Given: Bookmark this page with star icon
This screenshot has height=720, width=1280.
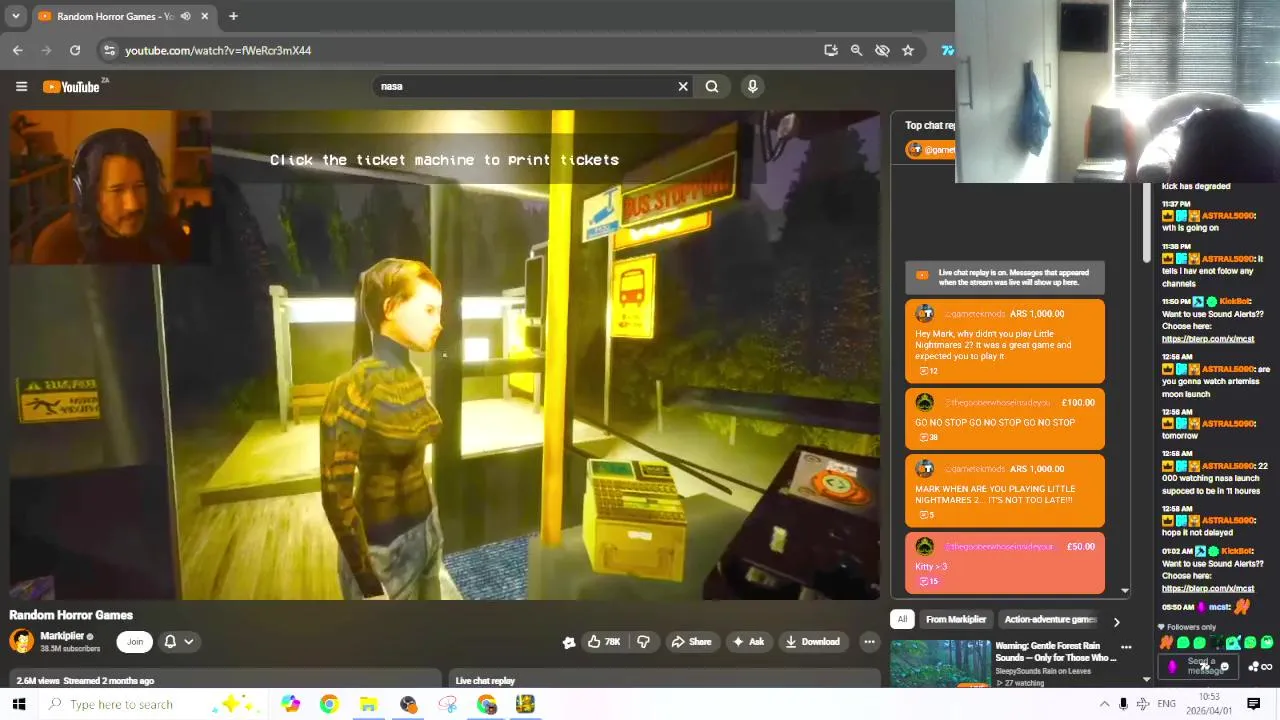Looking at the screenshot, I should tap(908, 50).
